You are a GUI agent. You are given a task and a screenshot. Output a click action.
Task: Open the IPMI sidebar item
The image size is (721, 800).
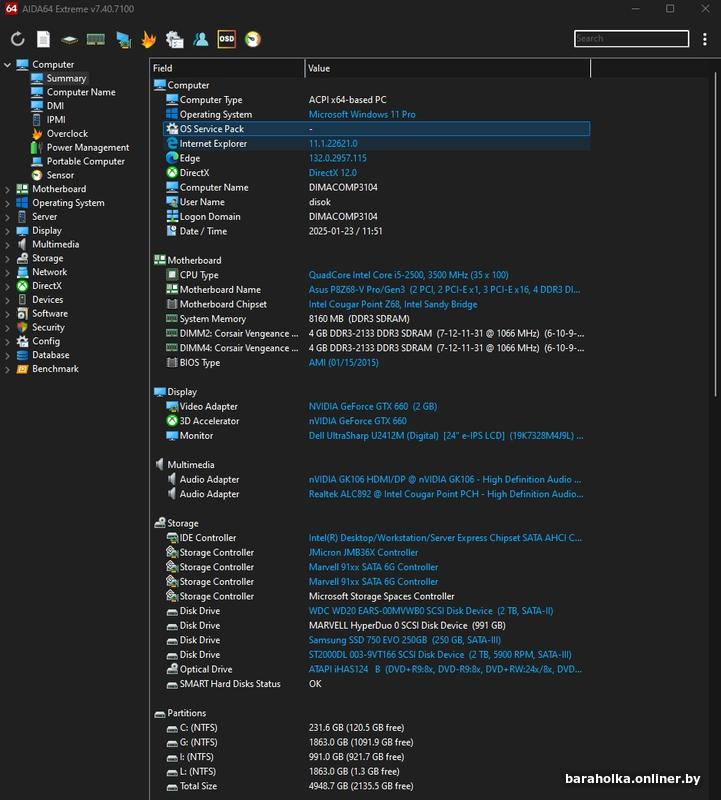click(x=56, y=119)
